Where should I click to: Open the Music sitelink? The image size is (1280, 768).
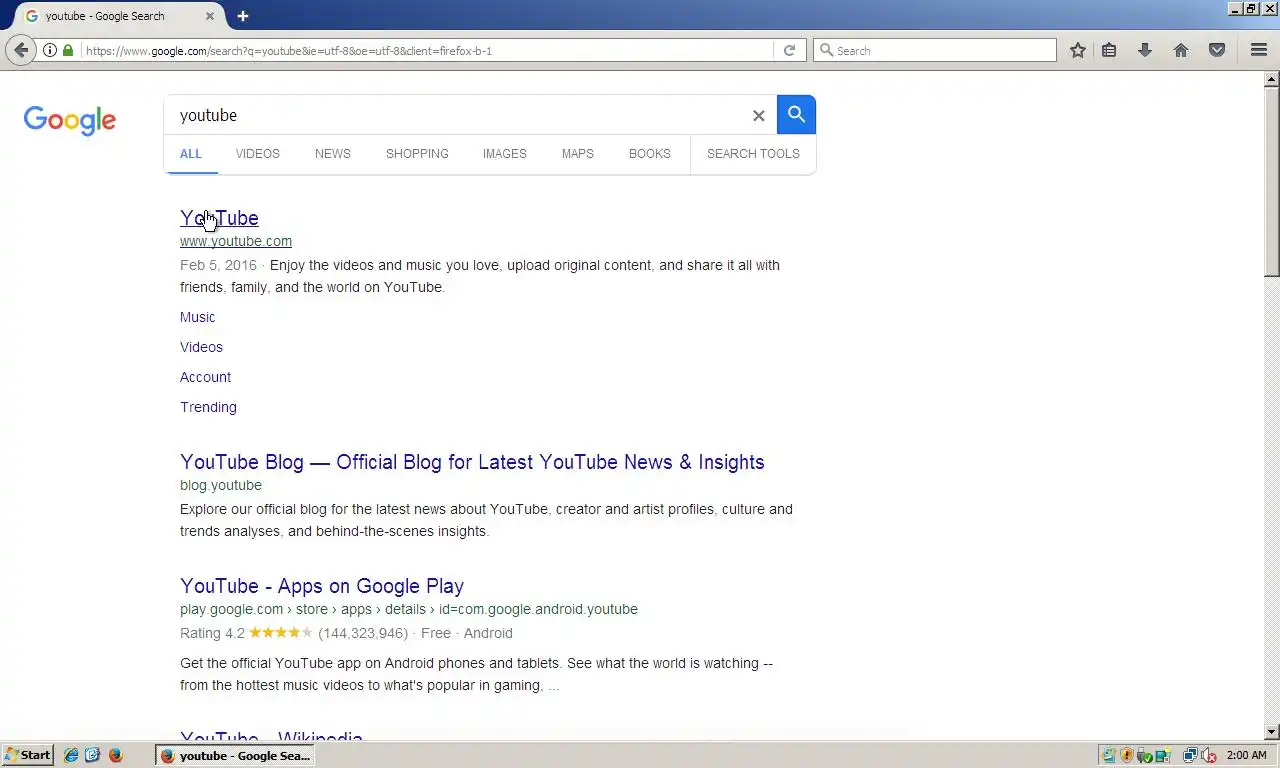click(198, 317)
